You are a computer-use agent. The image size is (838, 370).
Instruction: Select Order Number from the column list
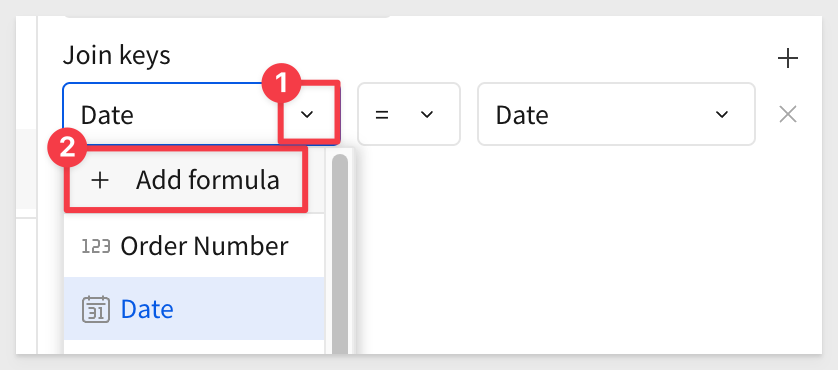194,246
